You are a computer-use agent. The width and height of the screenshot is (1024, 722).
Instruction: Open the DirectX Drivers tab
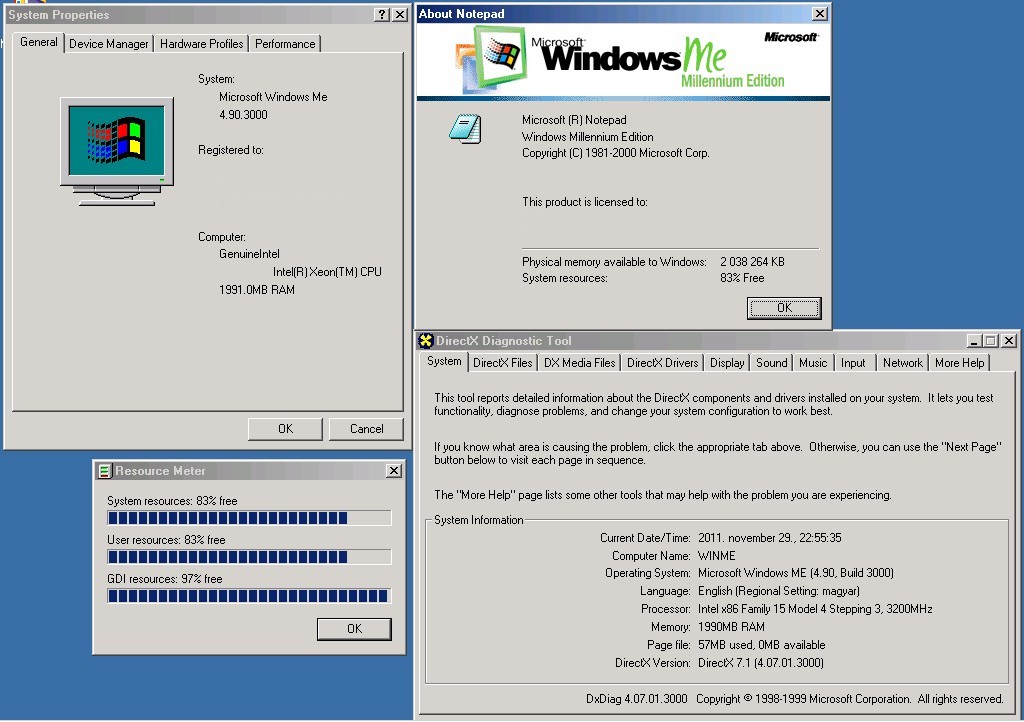pos(662,363)
